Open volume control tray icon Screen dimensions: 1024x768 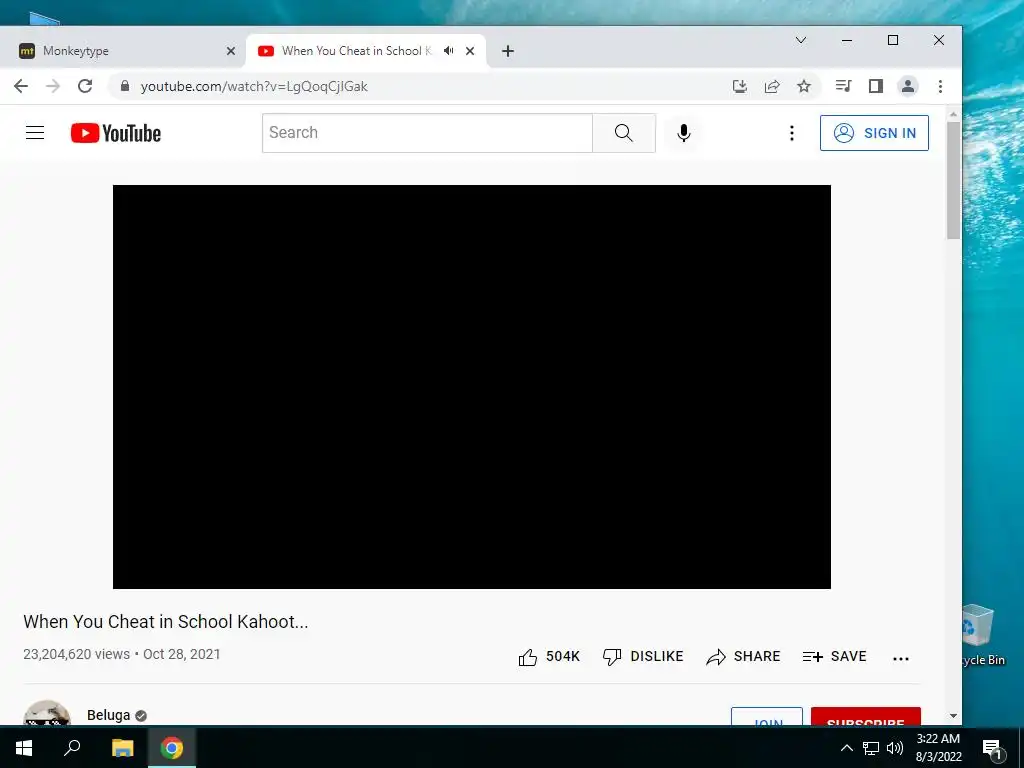coord(895,748)
